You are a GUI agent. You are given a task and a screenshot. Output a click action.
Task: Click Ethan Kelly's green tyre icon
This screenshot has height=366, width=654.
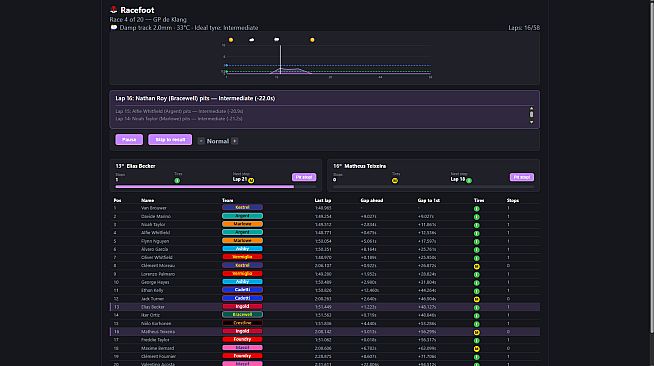point(476,291)
